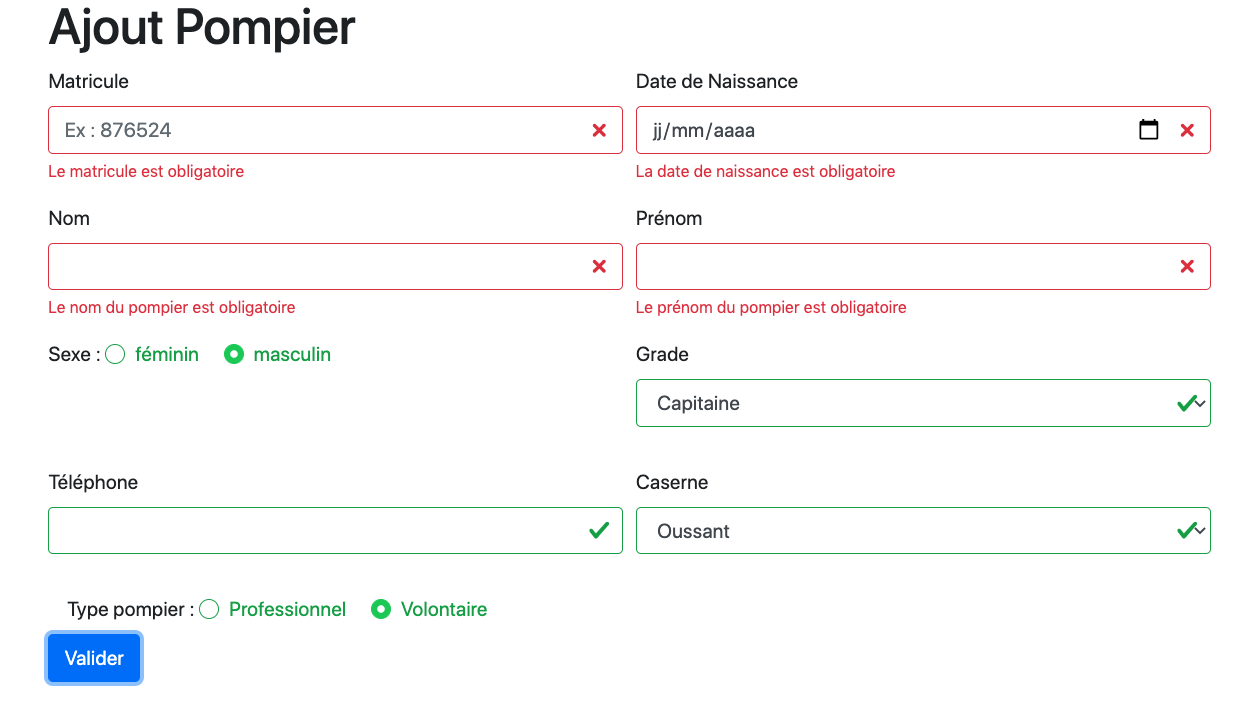Choose Volontaire as pompier type
Screen dimensions: 1251x715
coord(381,609)
